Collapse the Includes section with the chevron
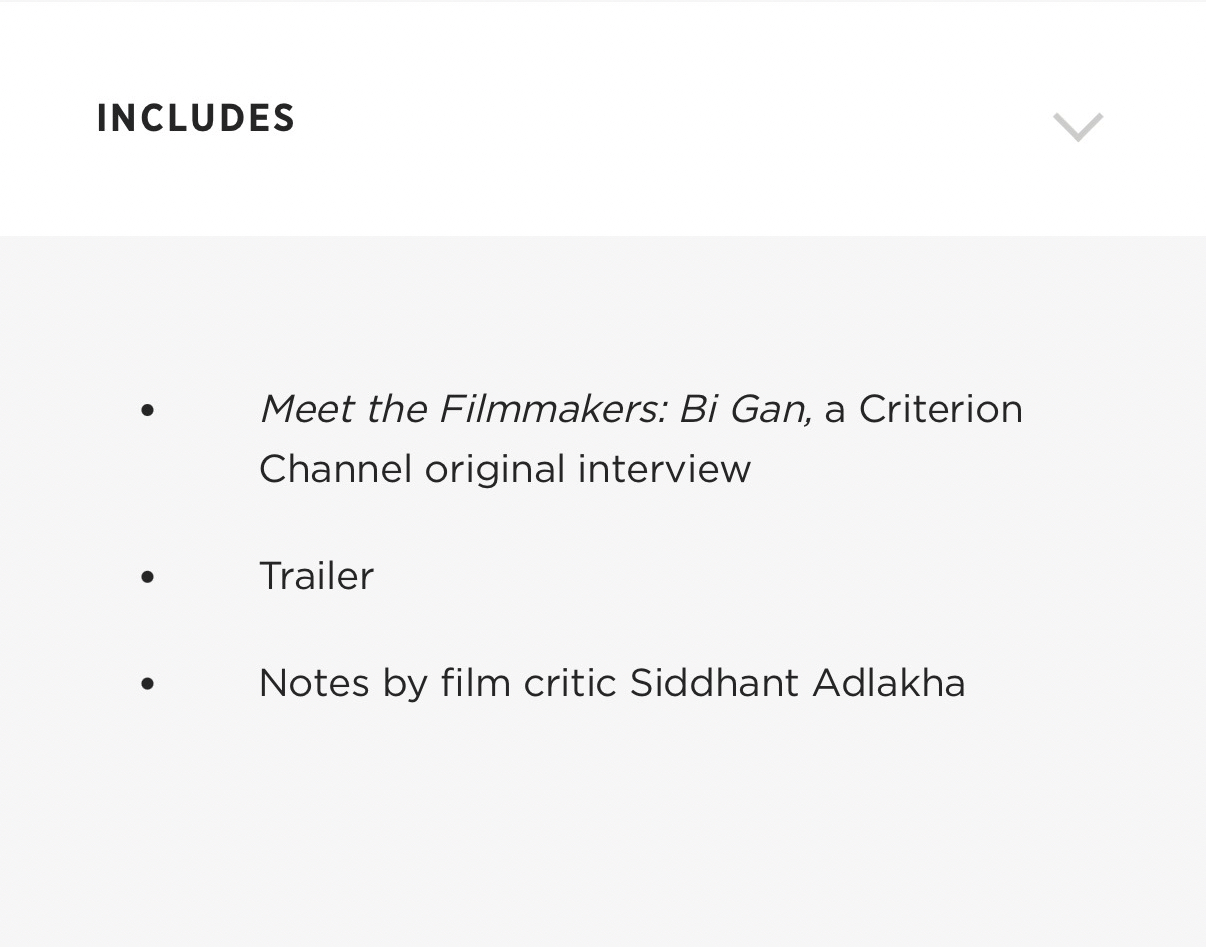The height and width of the screenshot is (947, 1206). pyautogui.click(x=1077, y=127)
